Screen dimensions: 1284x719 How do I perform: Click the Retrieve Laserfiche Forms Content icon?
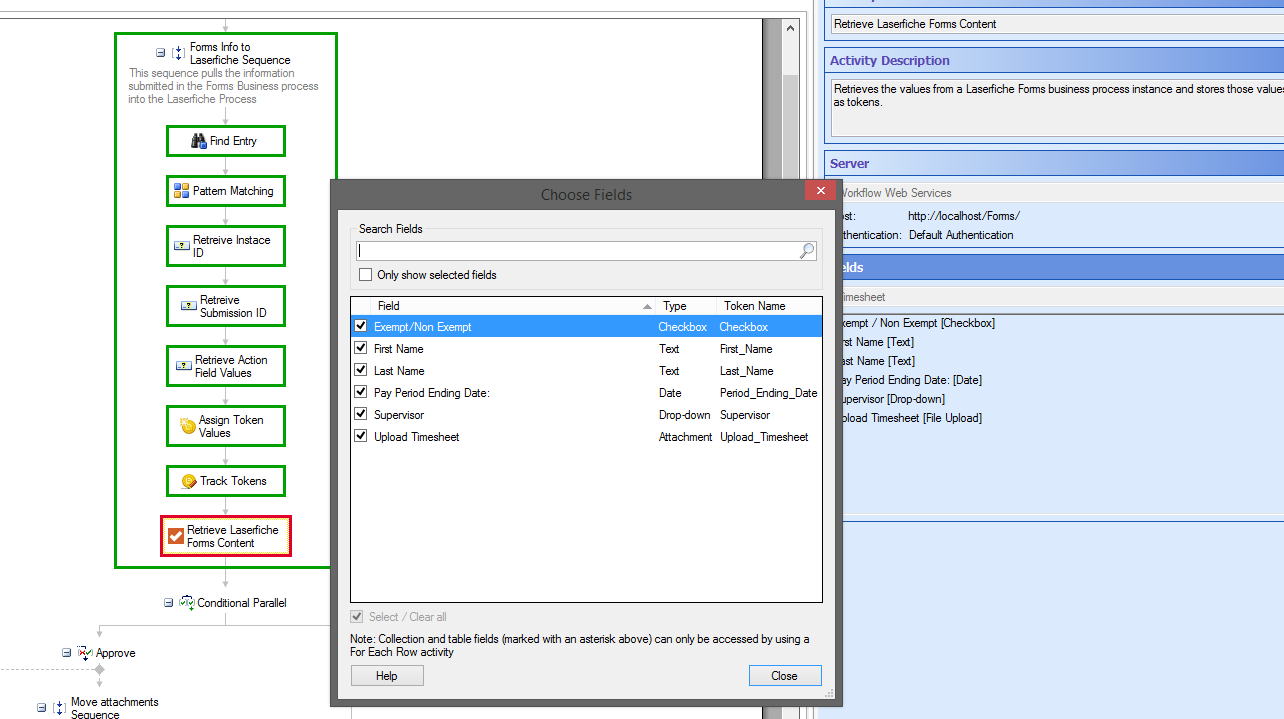pyautogui.click(x=176, y=536)
